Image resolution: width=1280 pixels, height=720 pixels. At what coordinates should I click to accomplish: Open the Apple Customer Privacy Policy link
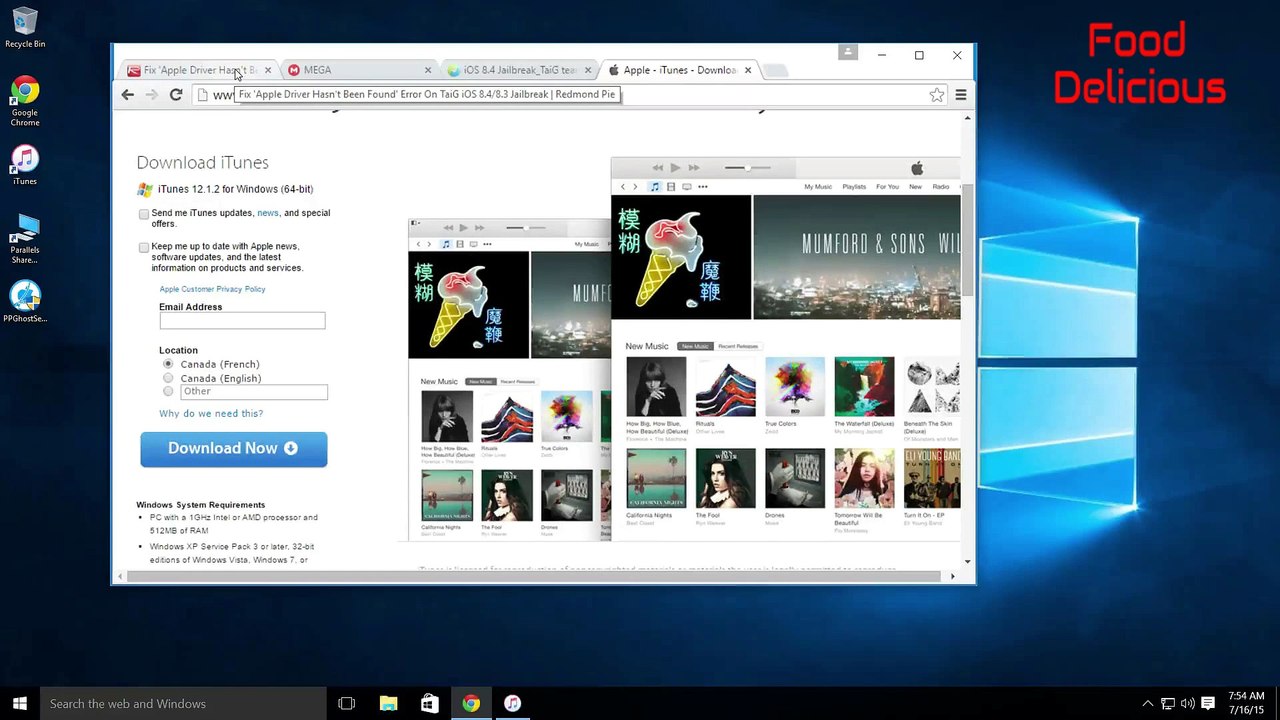click(x=212, y=289)
